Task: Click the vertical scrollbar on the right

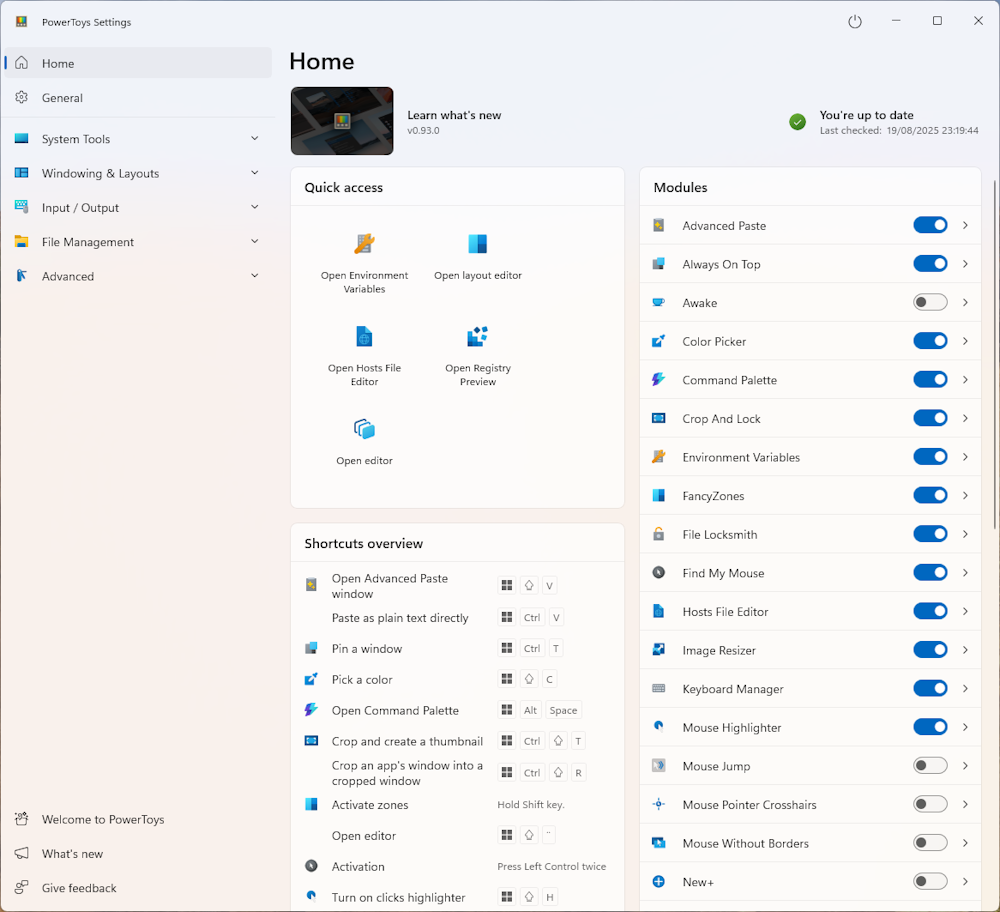Action: click(x=995, y=354)
